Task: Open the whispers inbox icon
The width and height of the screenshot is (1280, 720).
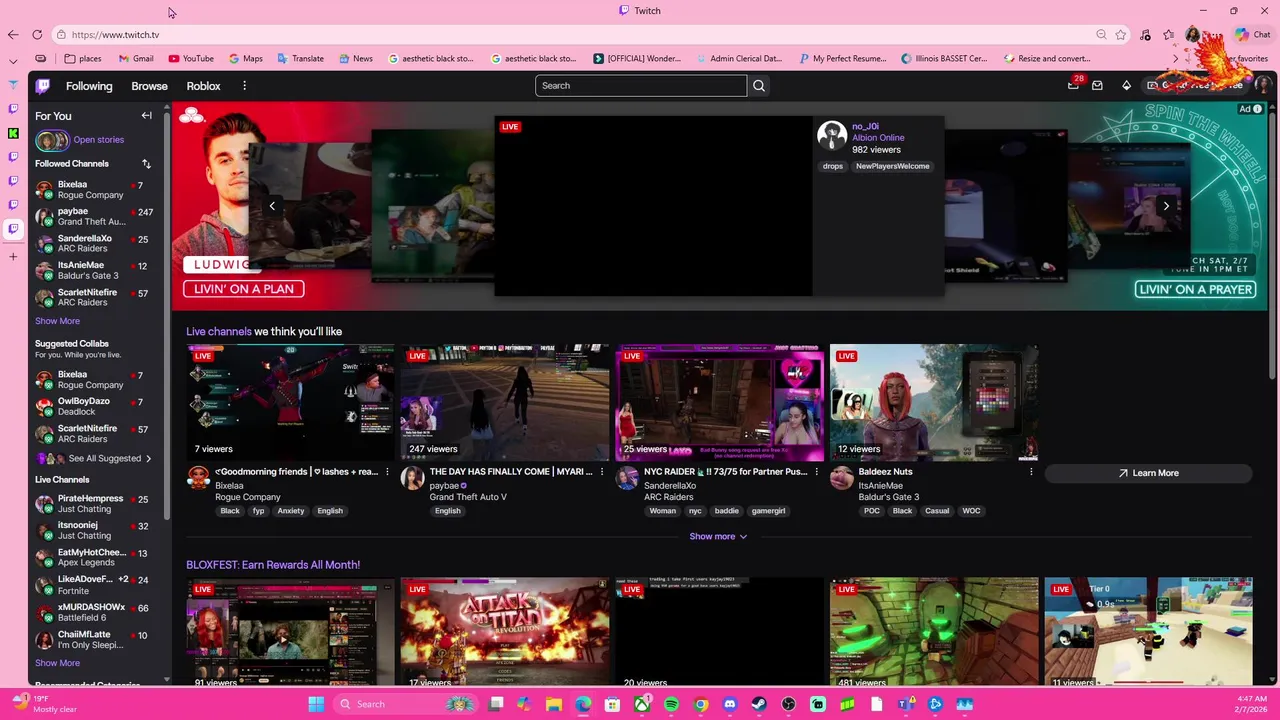Action: coord(1097,86)
